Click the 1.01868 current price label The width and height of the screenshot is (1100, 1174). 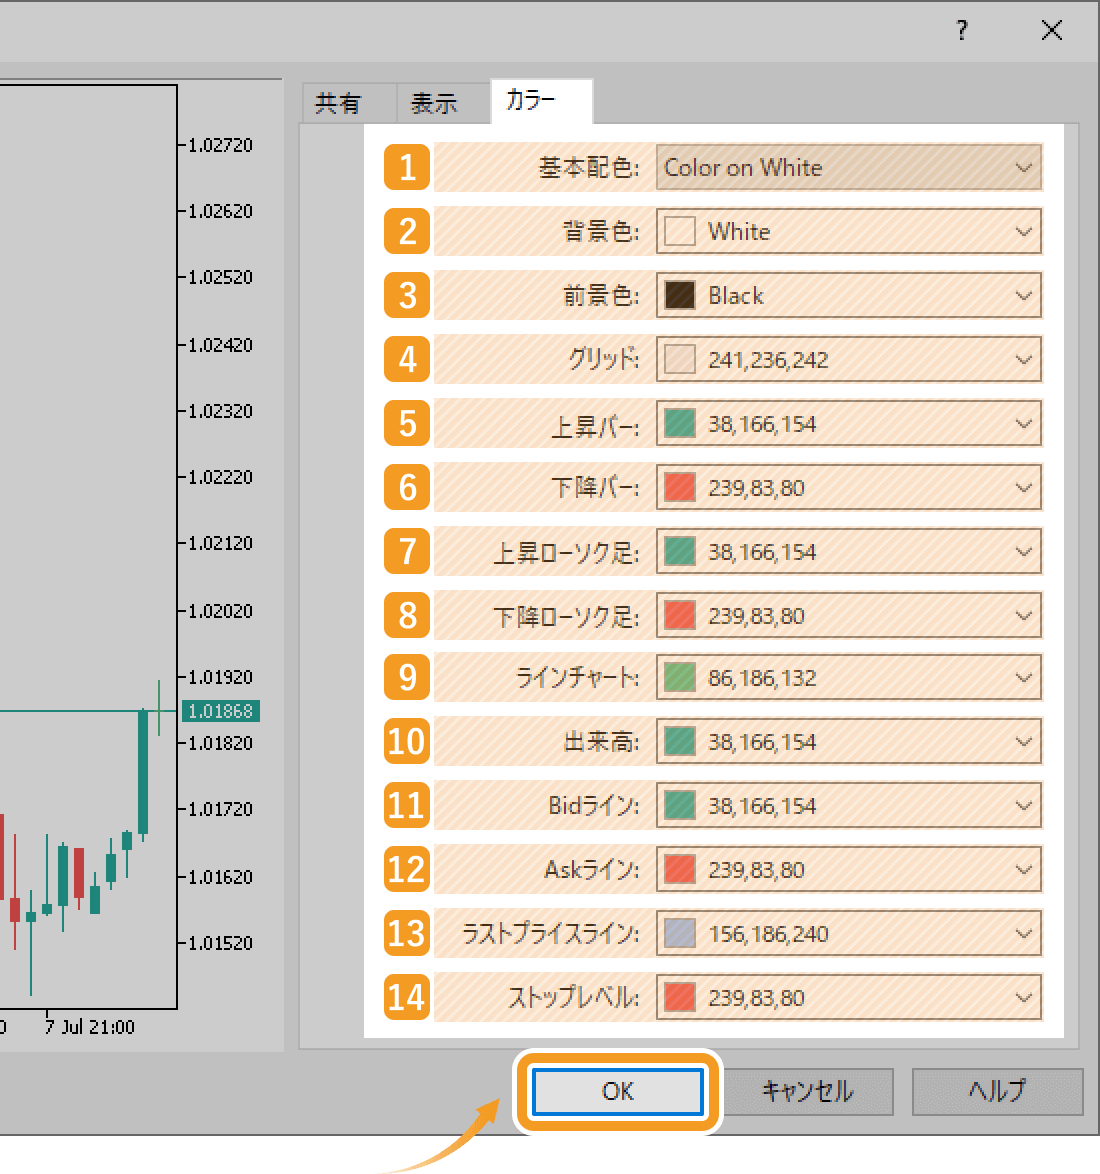point(221,711)
